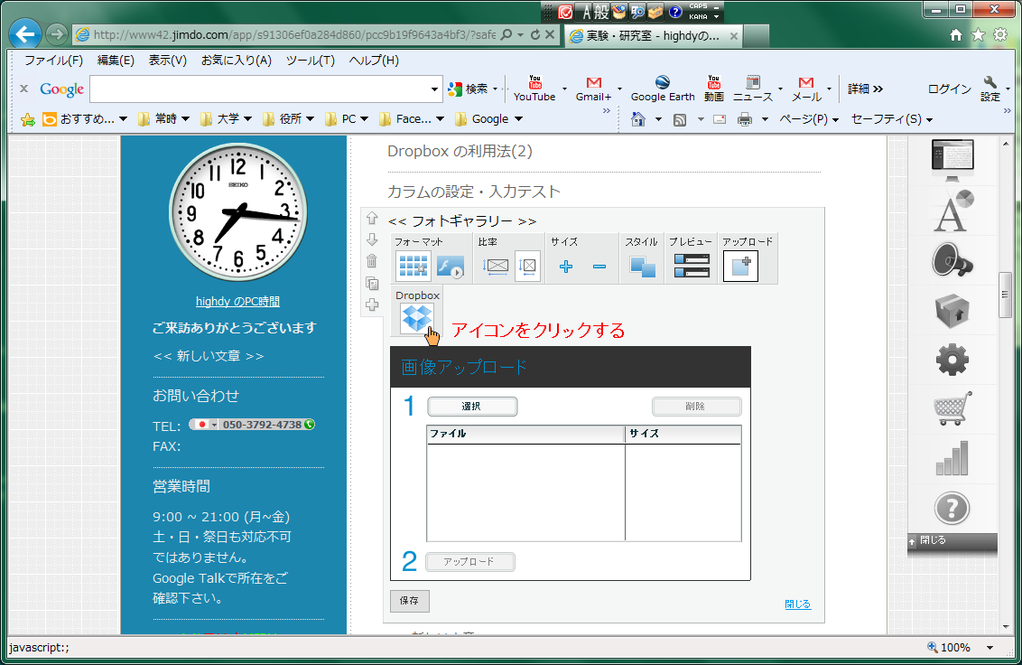
Task: Open settings gear in the Jimdo sidebar
Action: [x=951, y=359]
